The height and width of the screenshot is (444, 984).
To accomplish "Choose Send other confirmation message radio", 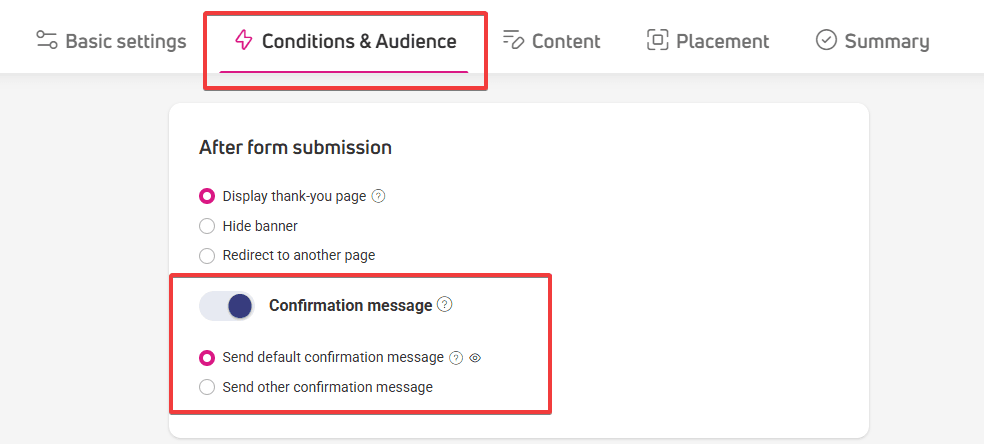I will (x=206, y=387).
